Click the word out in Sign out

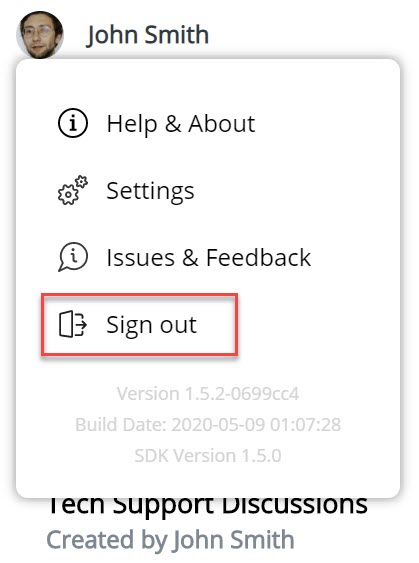[x=178, y=325]
